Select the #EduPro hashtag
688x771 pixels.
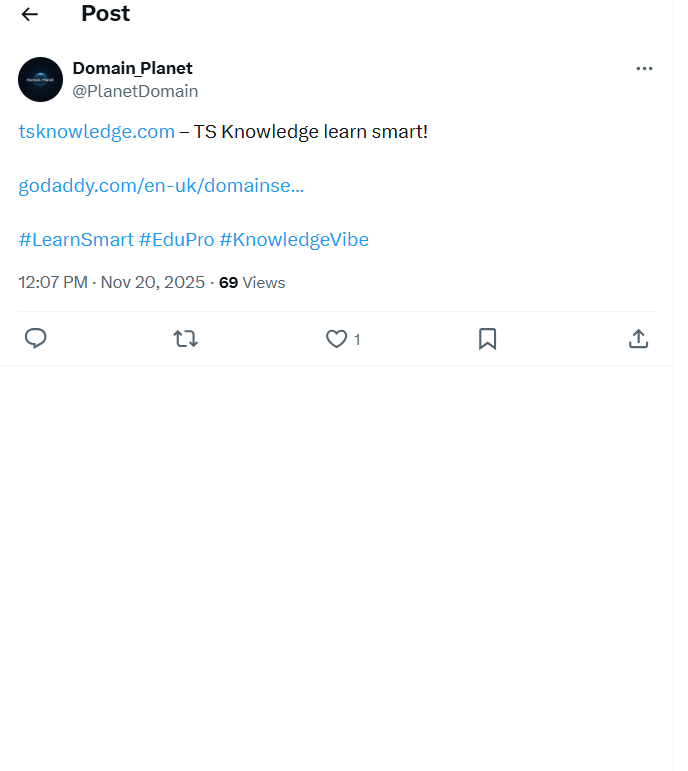point(177,240)
